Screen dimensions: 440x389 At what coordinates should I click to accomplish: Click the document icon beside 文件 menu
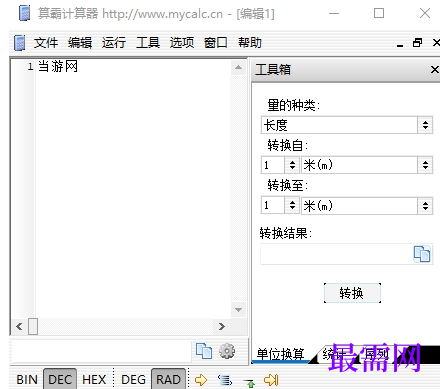click(x=20, y=43)
